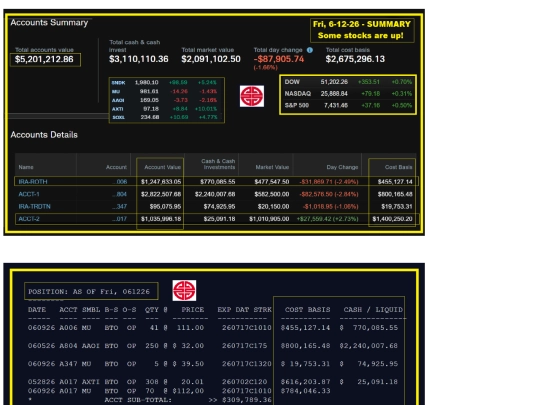Viewport: 540px width, 405px height.
Task: Select the SNDK ticker in the watchlist
Action: click(118, 83)
